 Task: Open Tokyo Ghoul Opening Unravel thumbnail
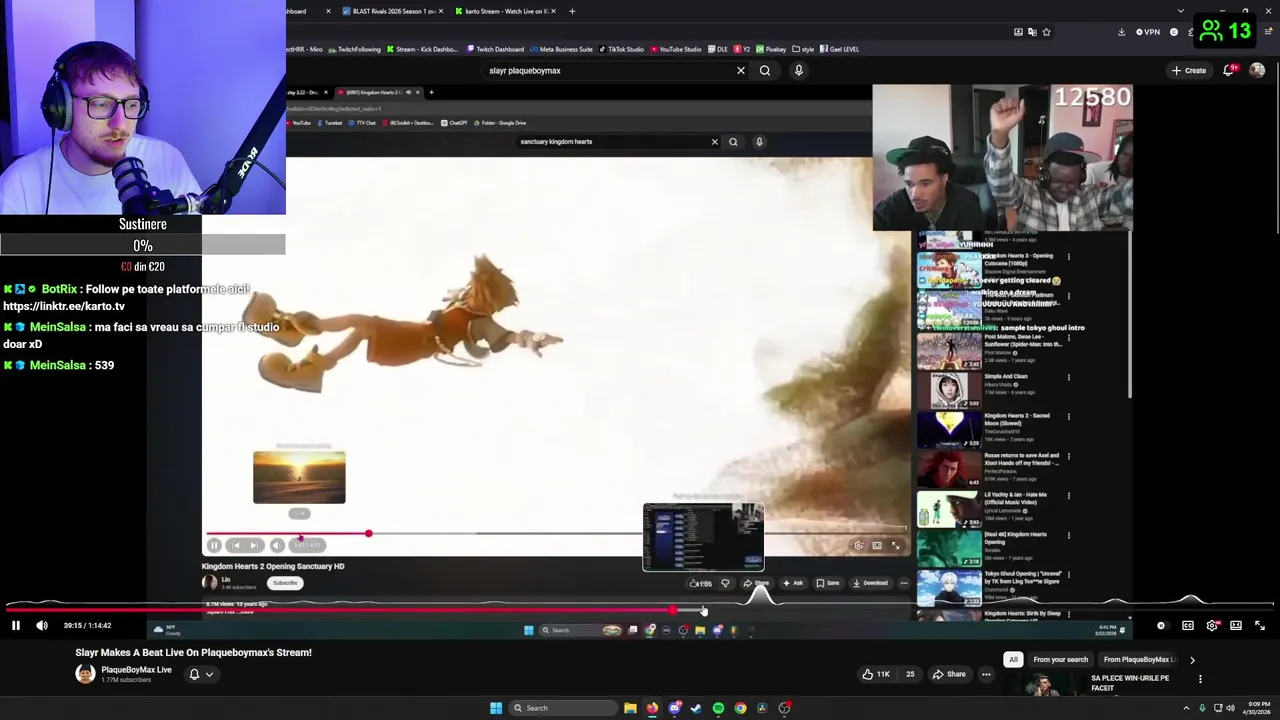tap(949, 588)
